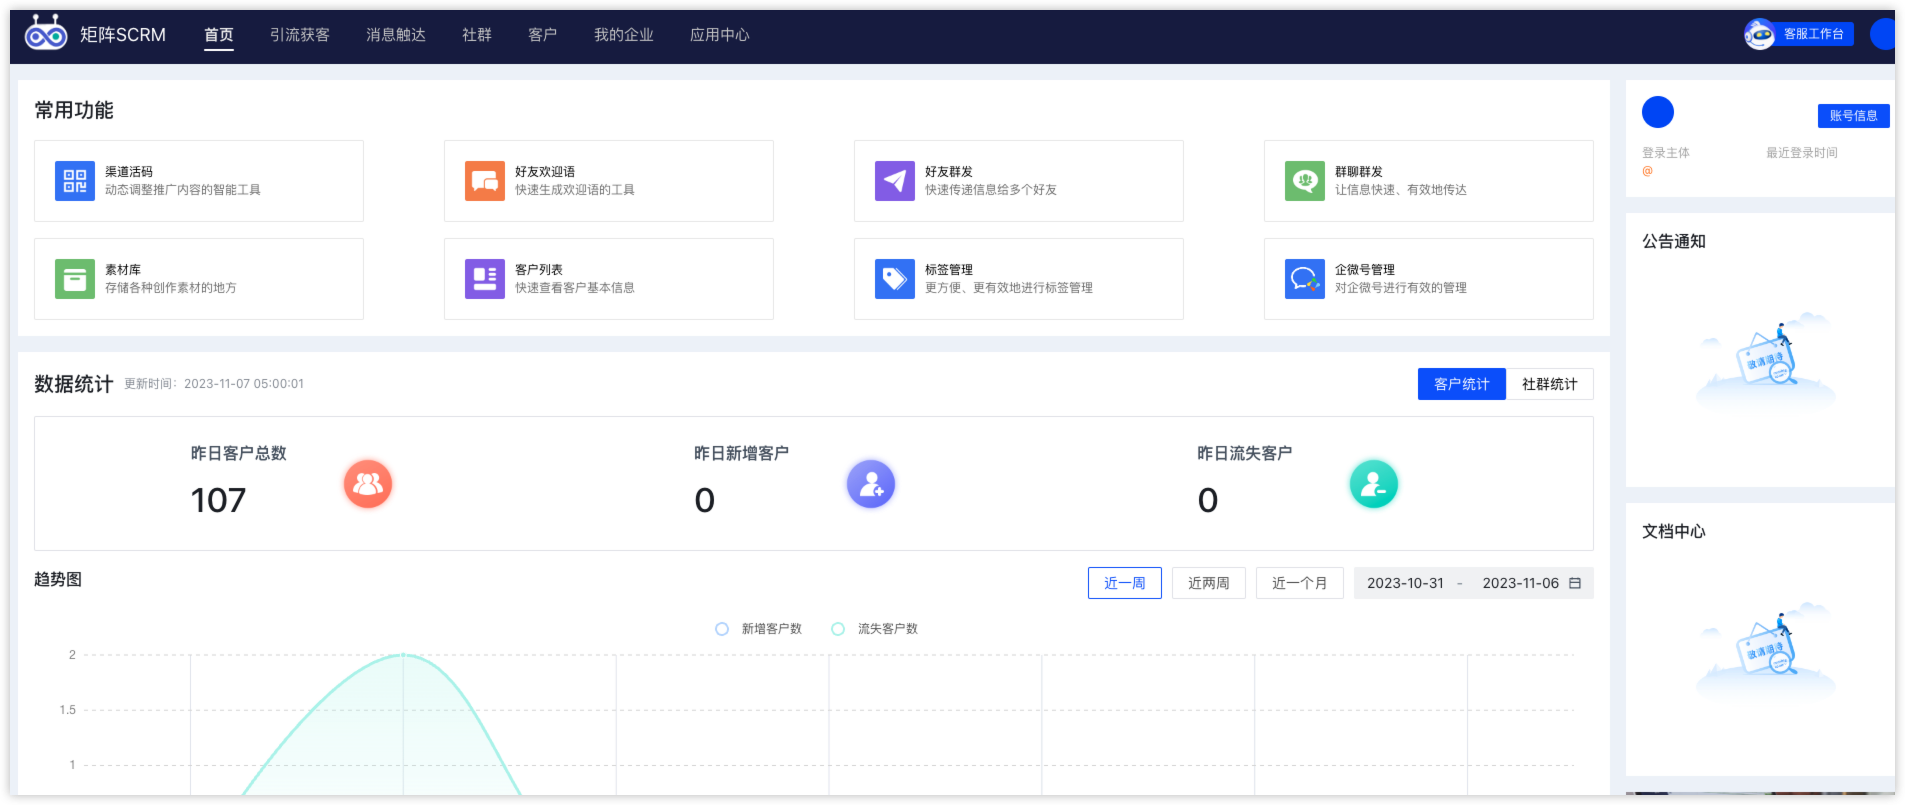Open the 素材库 green archive icon
The width and height of the screenshot is (1905, 805).
[x=75, y=279]
